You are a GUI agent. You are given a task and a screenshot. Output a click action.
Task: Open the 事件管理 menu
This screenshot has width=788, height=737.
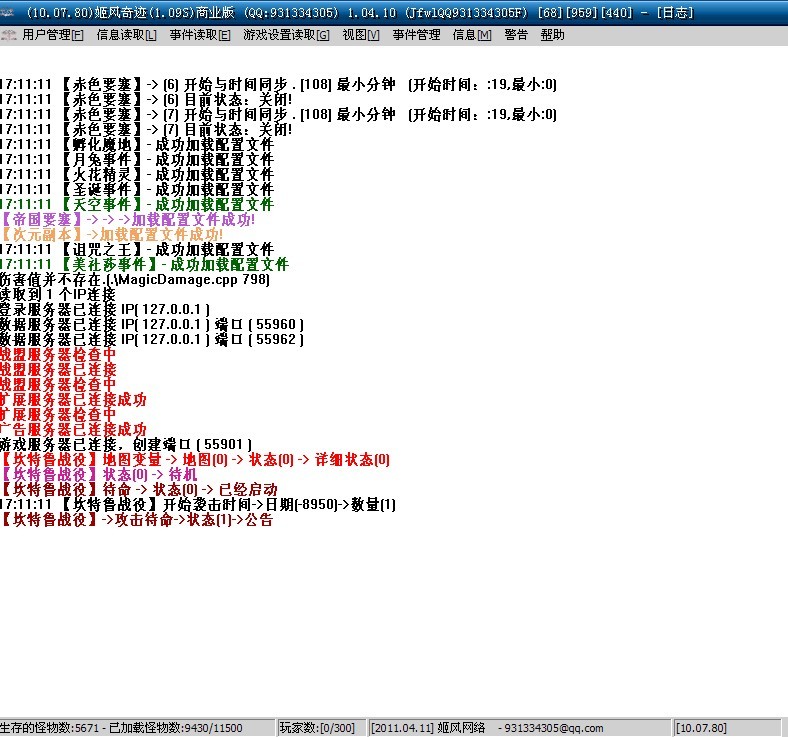(x=416, y=35)
